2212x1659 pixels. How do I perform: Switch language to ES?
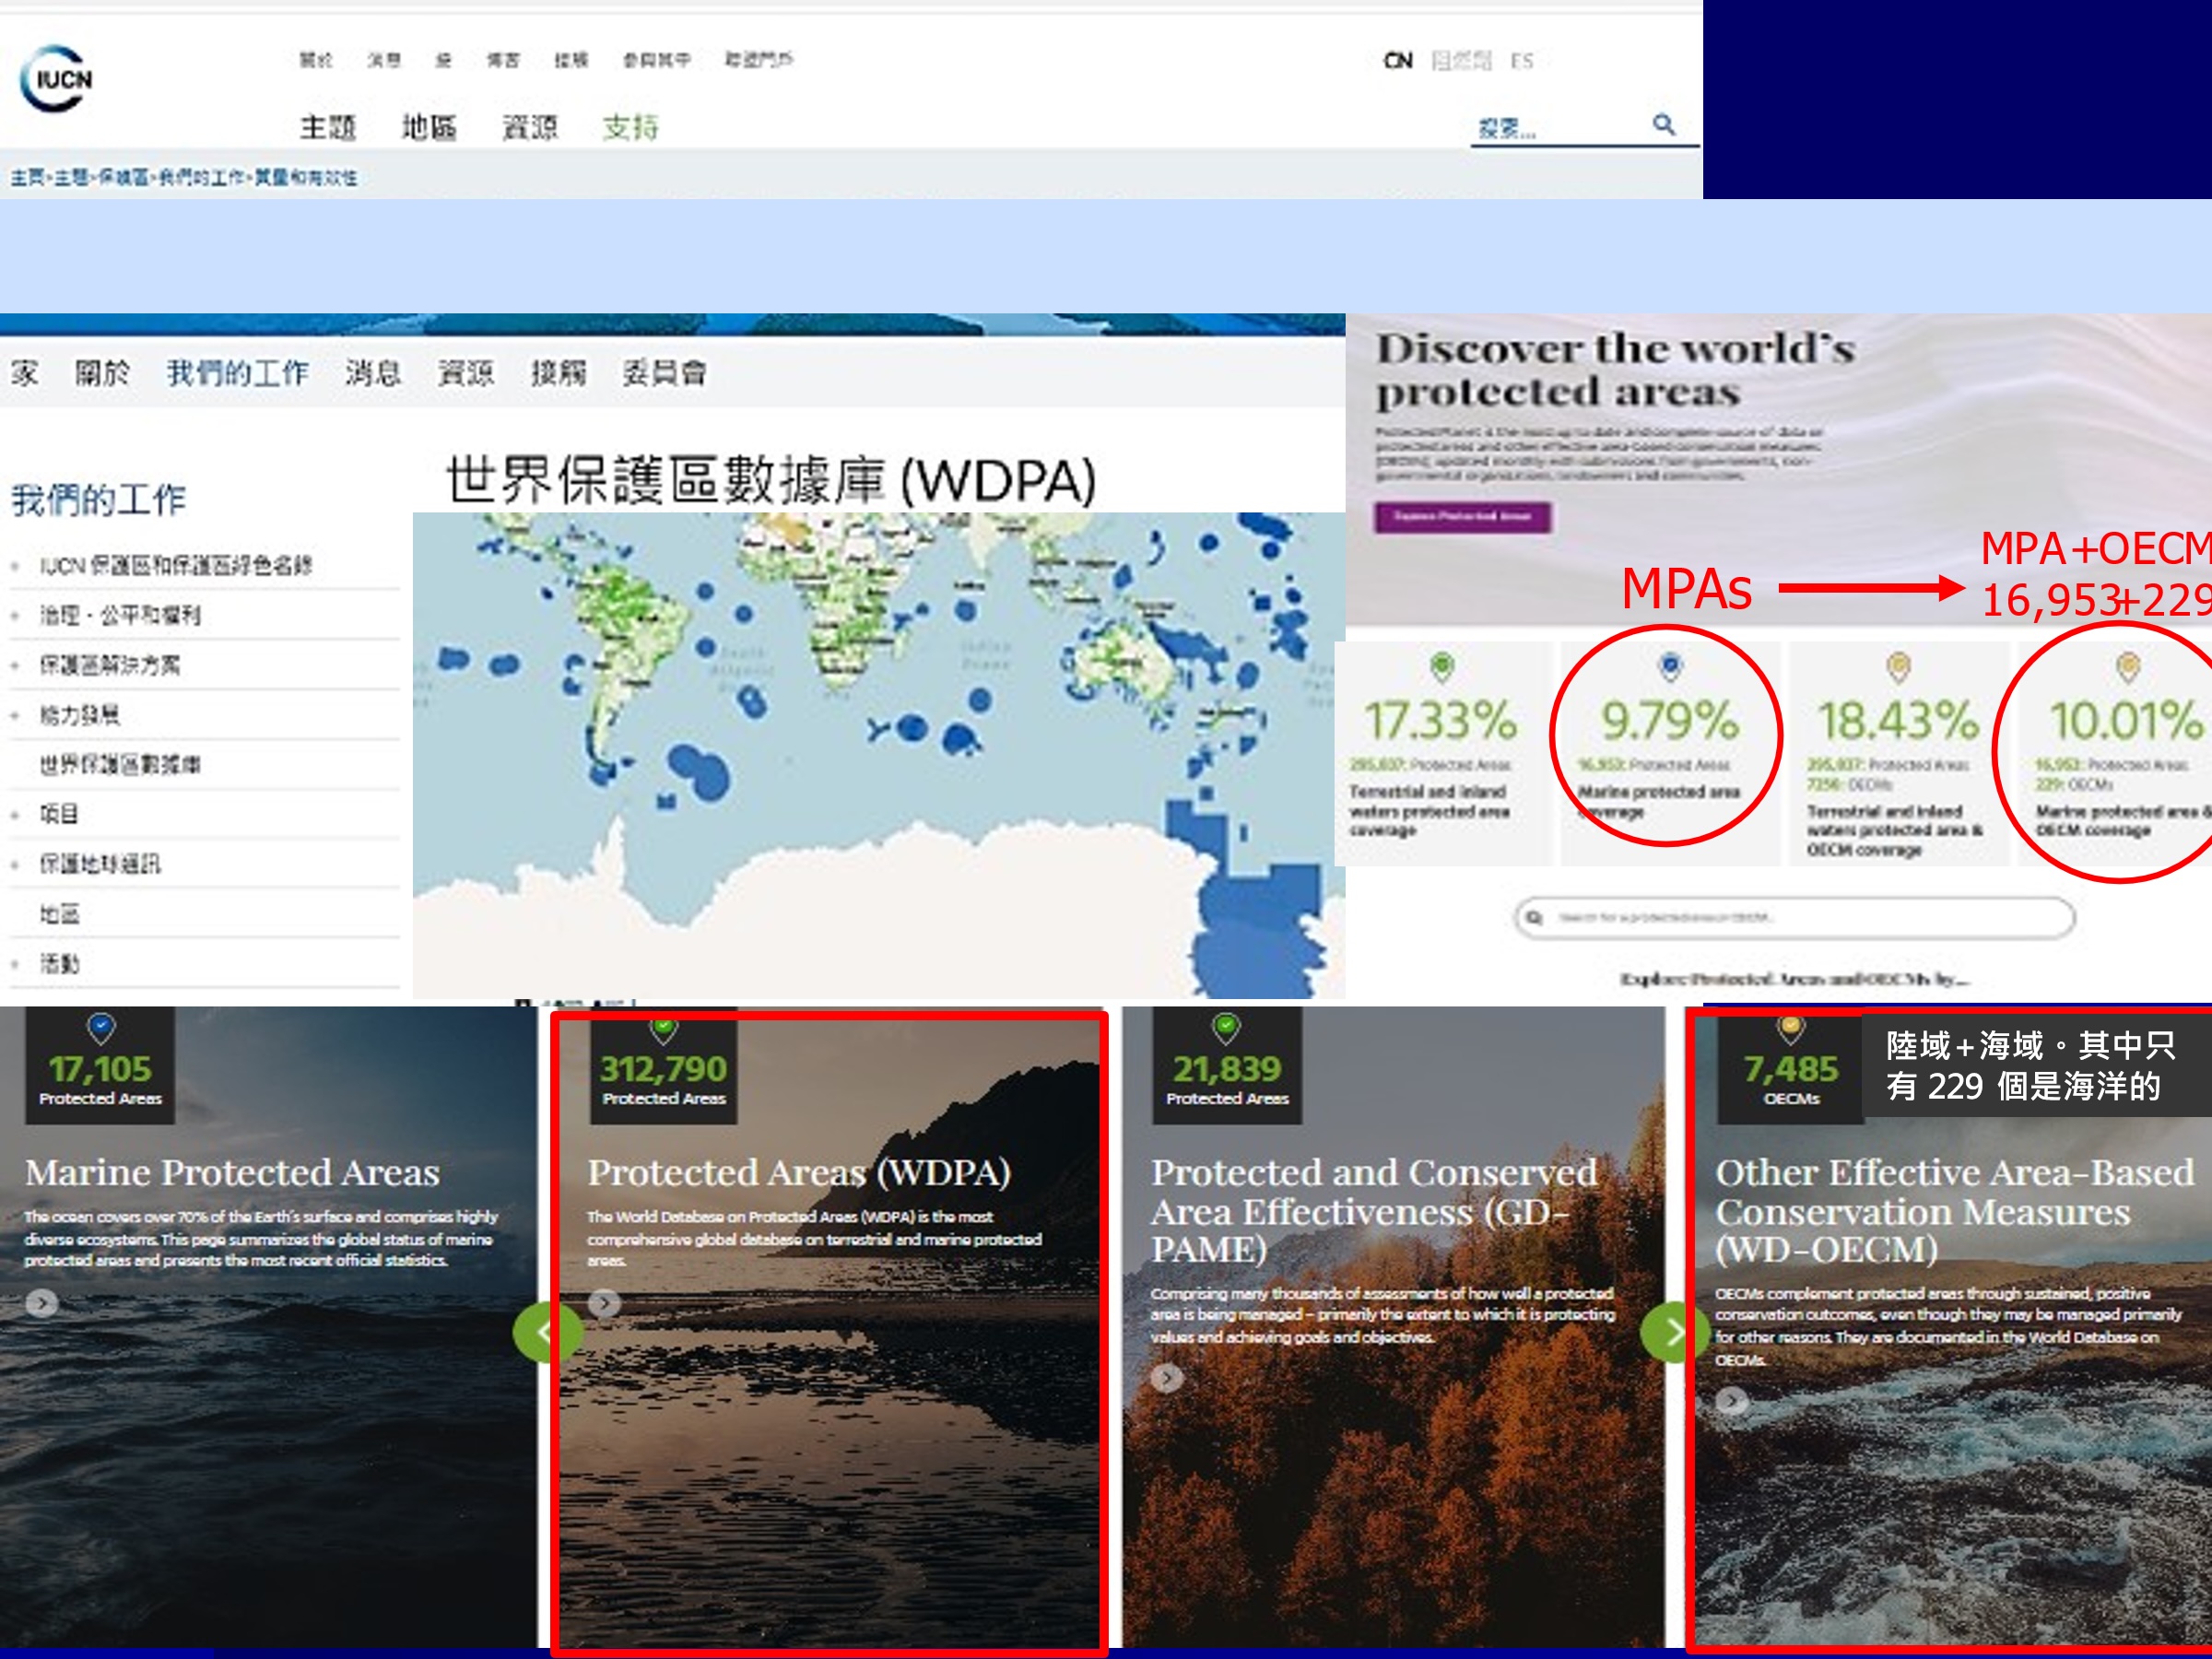pyautogui.click(x=1521, y=61)
